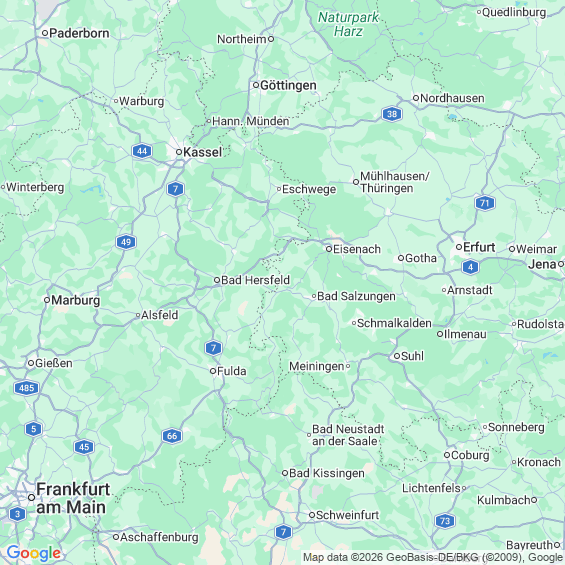Click the A 66 highway shield south of Fulda
Screen dimensions: 565x565
point(172,436)
